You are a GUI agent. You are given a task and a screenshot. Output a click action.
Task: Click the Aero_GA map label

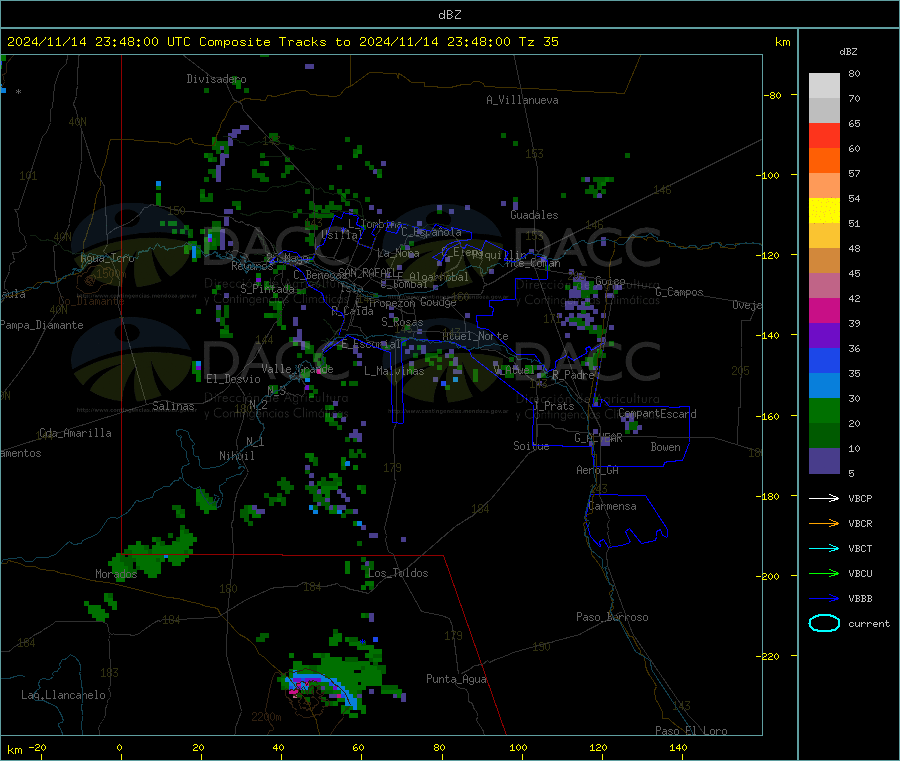(598, 470)
